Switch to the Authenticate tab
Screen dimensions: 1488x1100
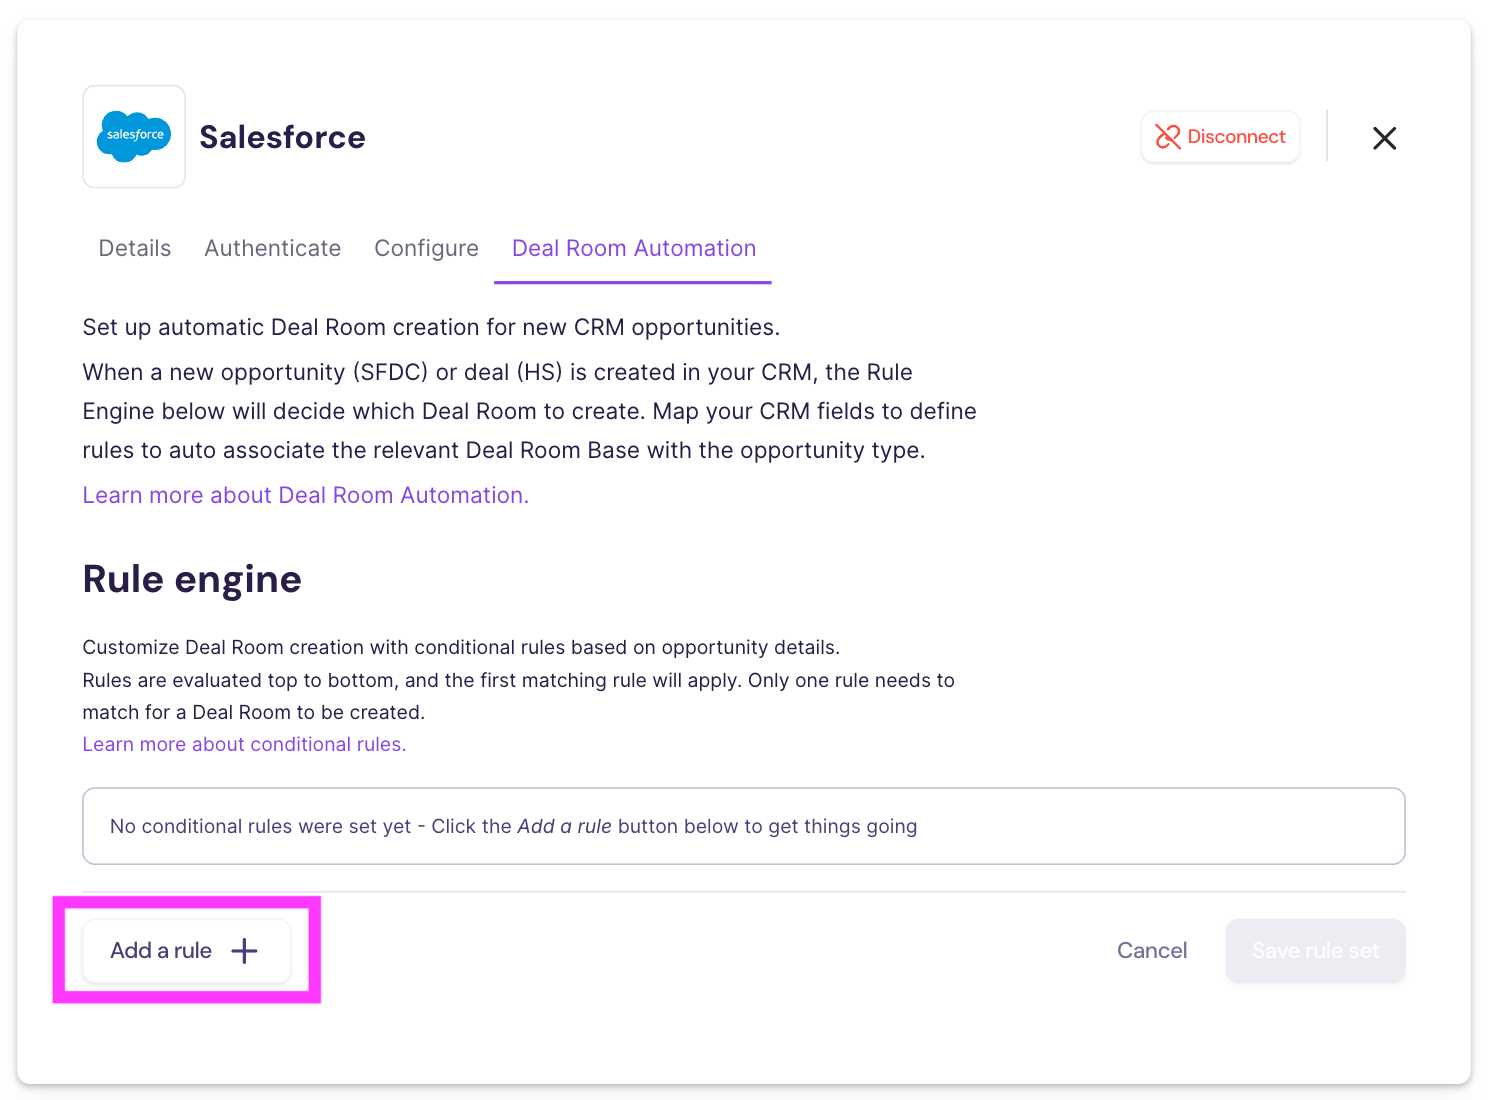point(273,248)
